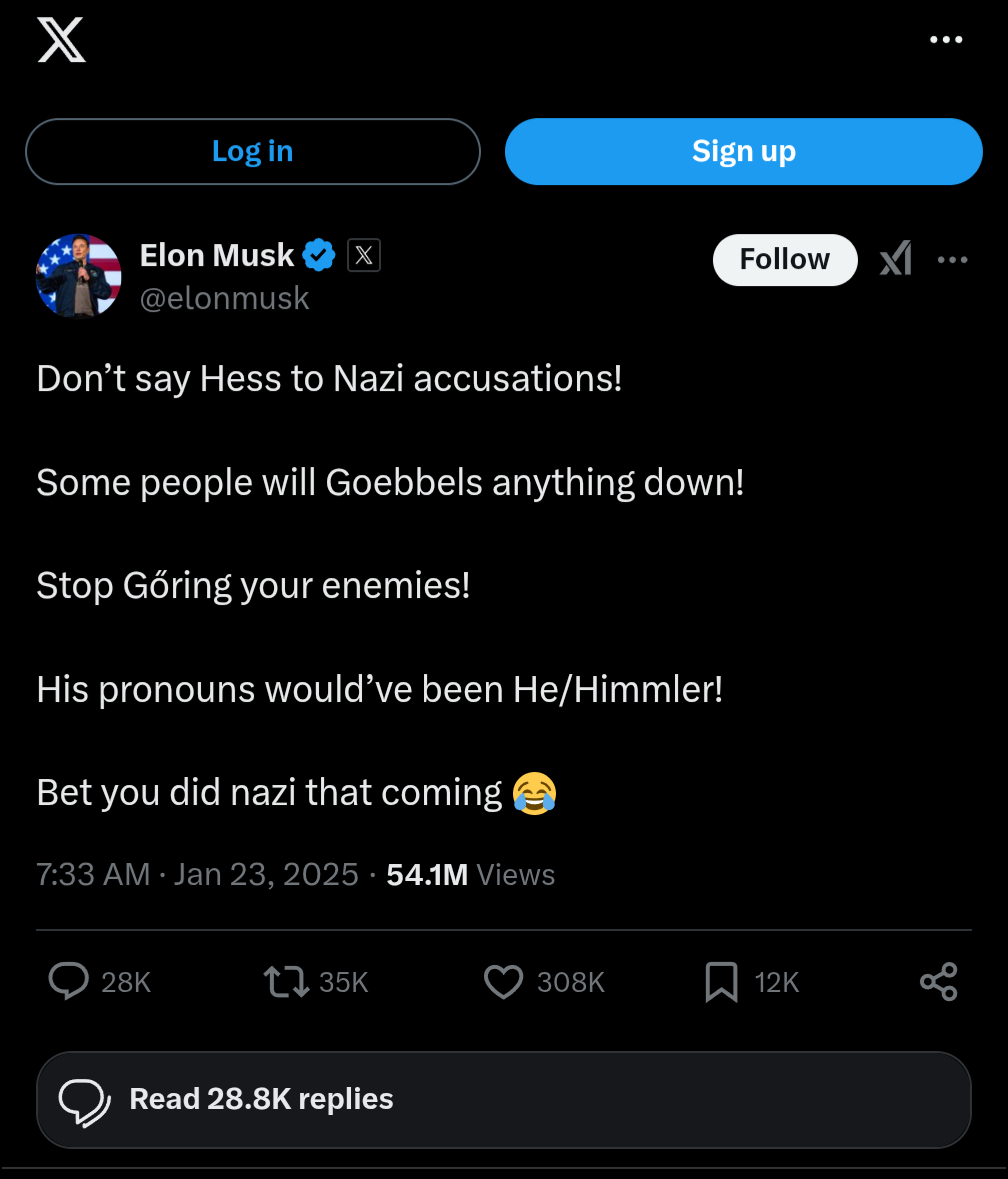
Task: Click the Grok icon next to Follow
Action: 895,260
